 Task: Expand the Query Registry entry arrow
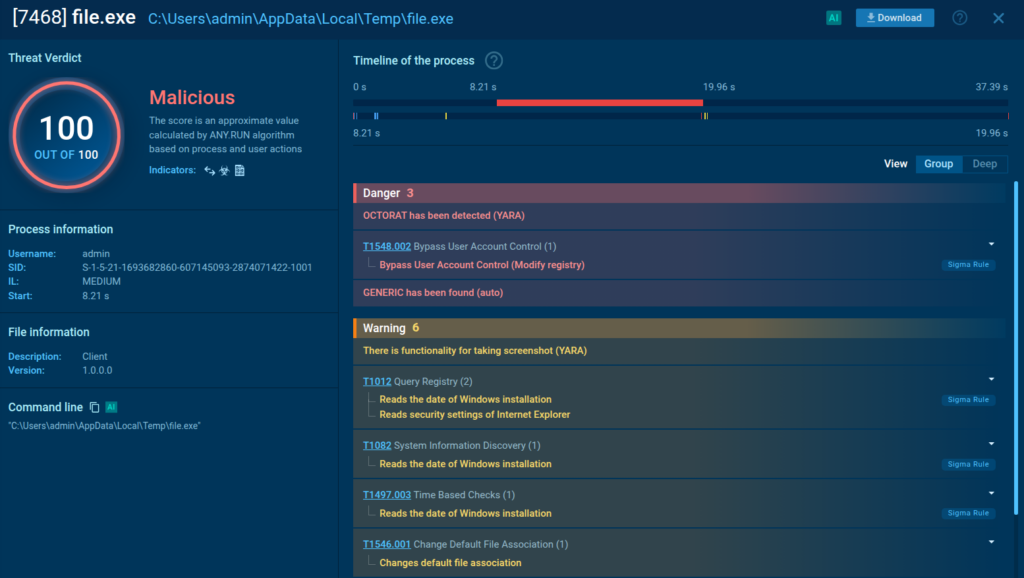[991, 379]
